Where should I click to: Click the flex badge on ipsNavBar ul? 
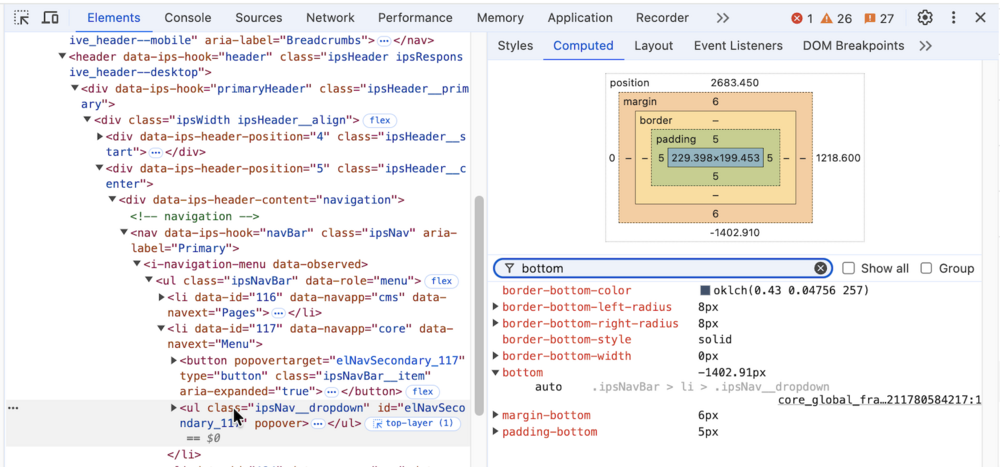[441, 281]
